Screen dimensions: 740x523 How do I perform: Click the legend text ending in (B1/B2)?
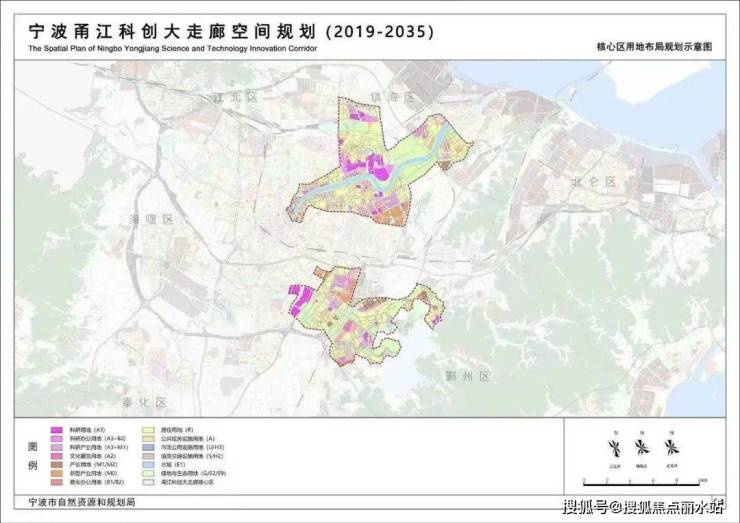click(x=97, y=482)
